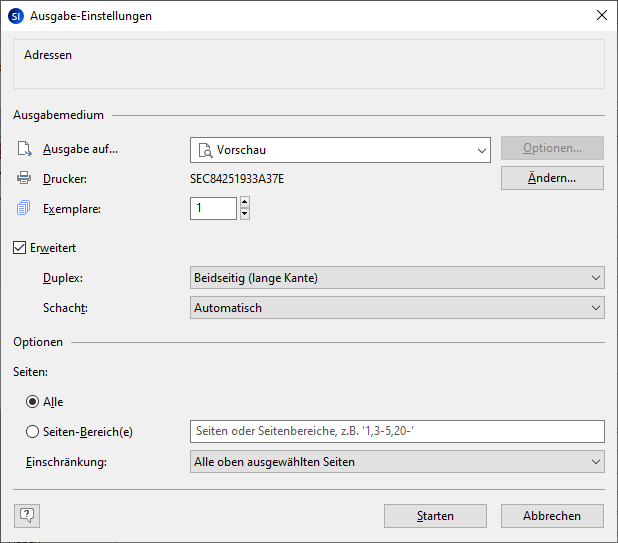
Task: Uncheck the Erweitert checkbox
Action: pyautogui.click(x=21, y=247)
